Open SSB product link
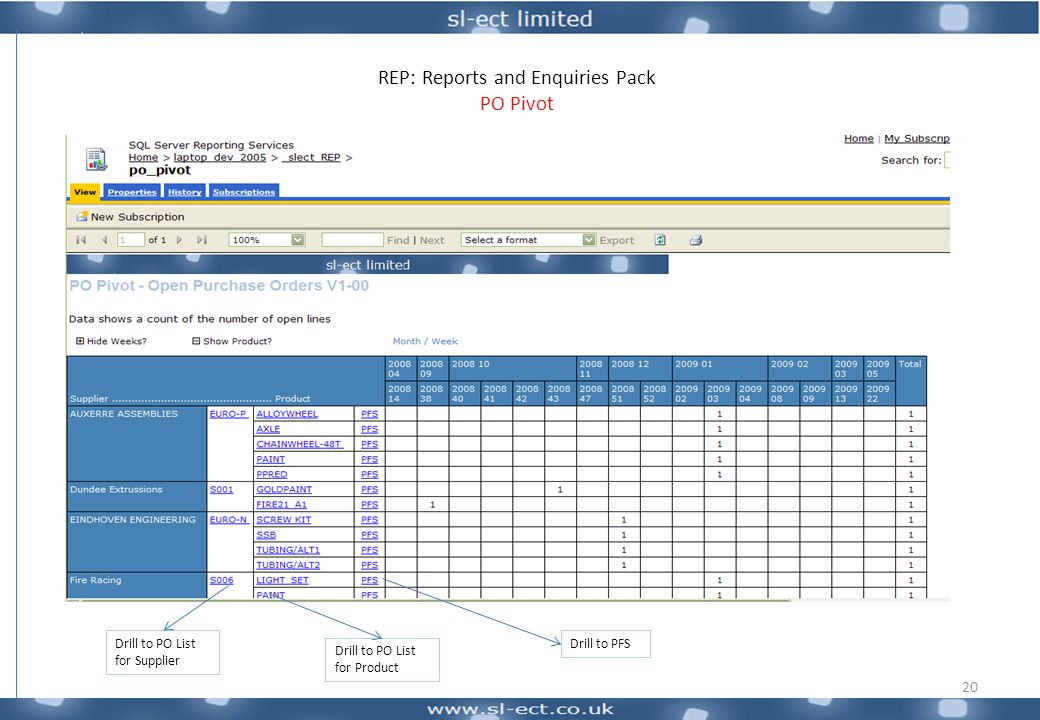Screen dimensions: 1040x720 (x=266, y=535)
